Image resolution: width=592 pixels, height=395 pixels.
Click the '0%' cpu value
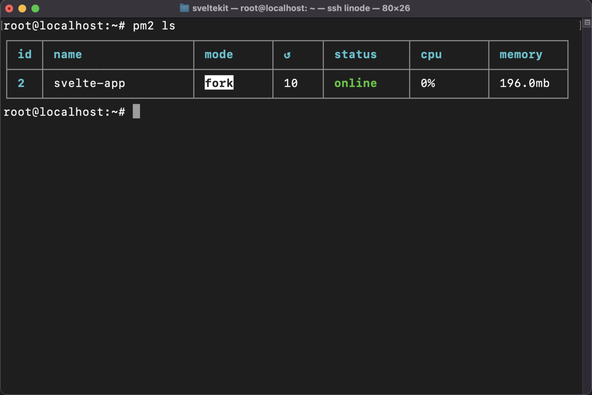[428, 83]
